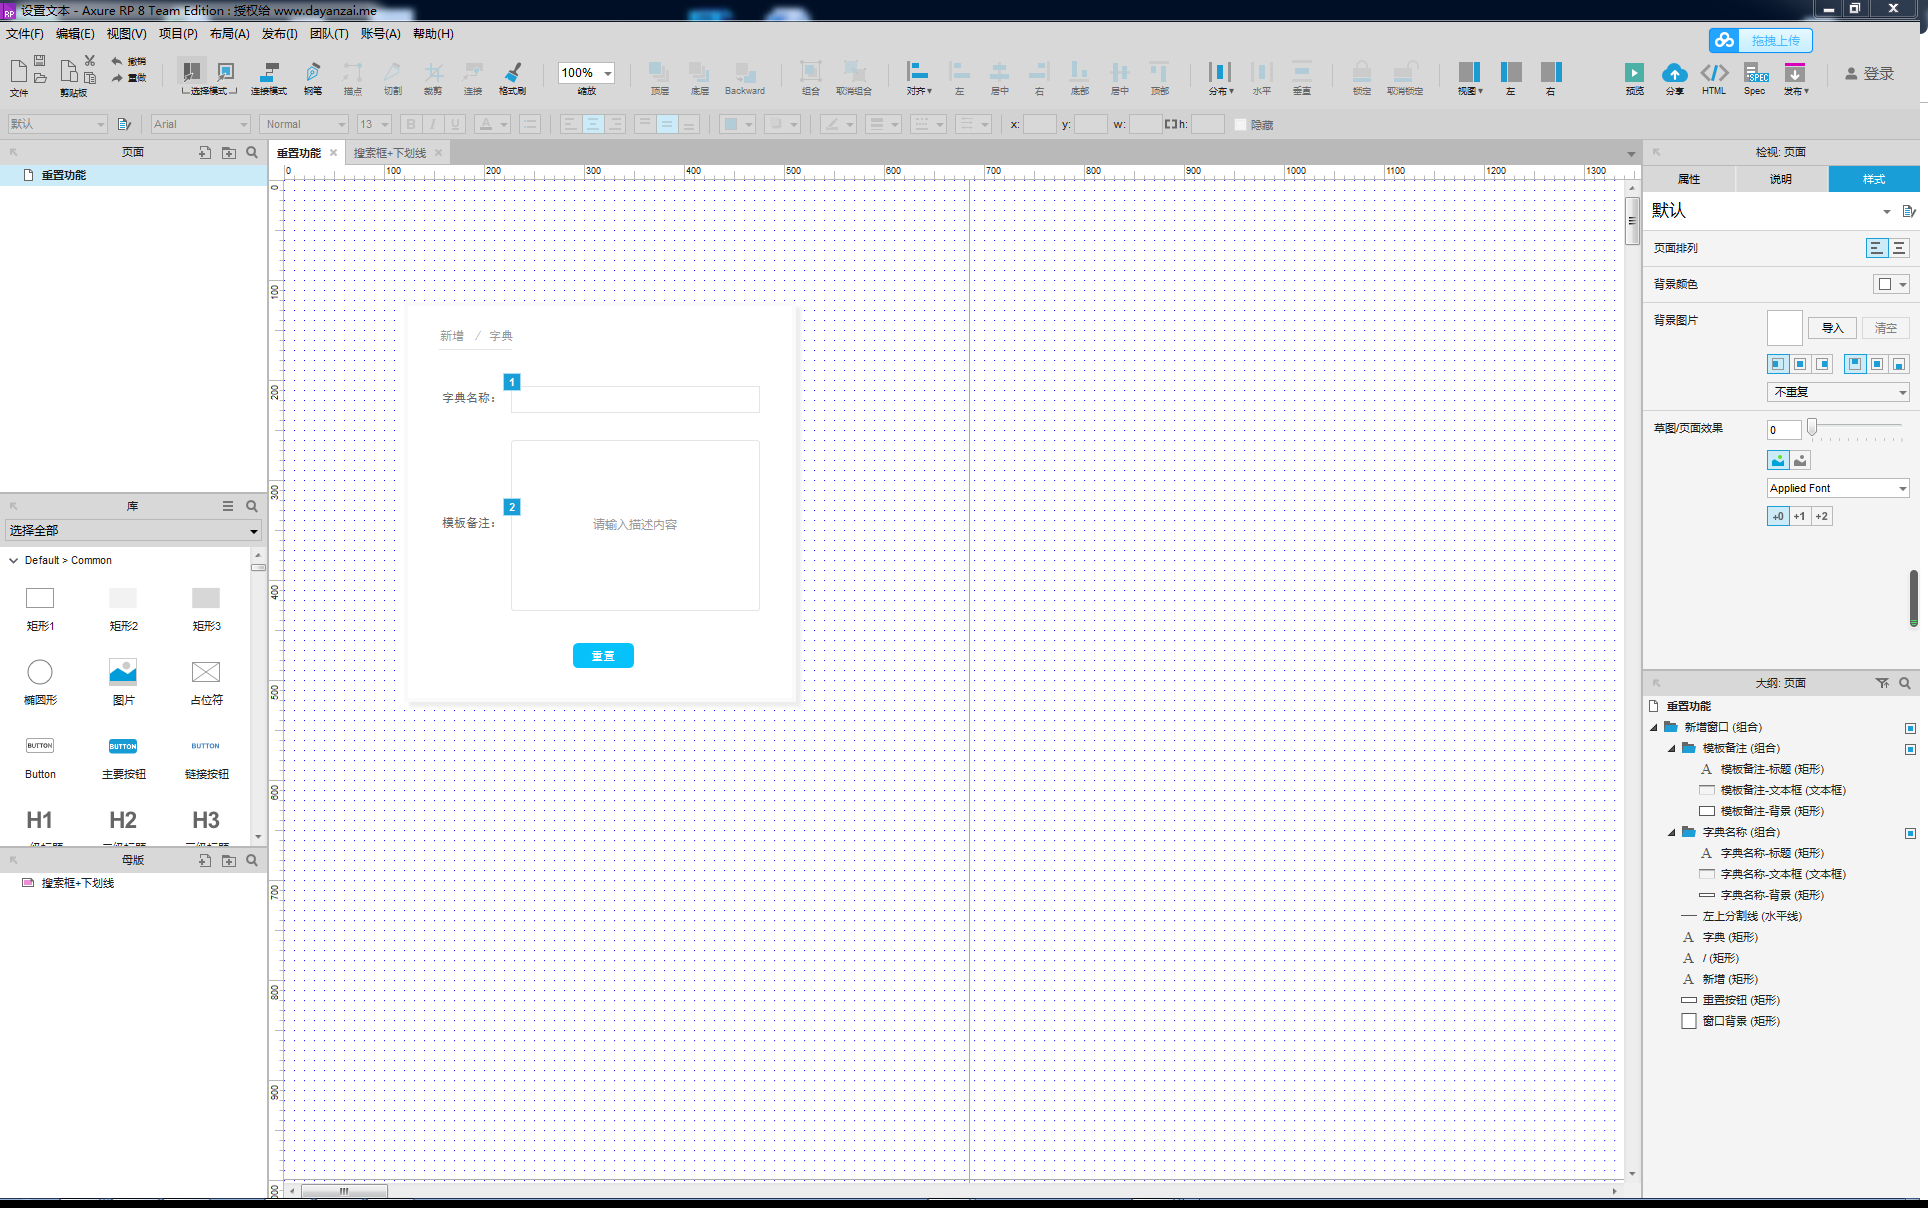The height and width of the screenshot is (1208, 1928).
Task: Click the 重置 button on canvas
Action: coord(603,656)
